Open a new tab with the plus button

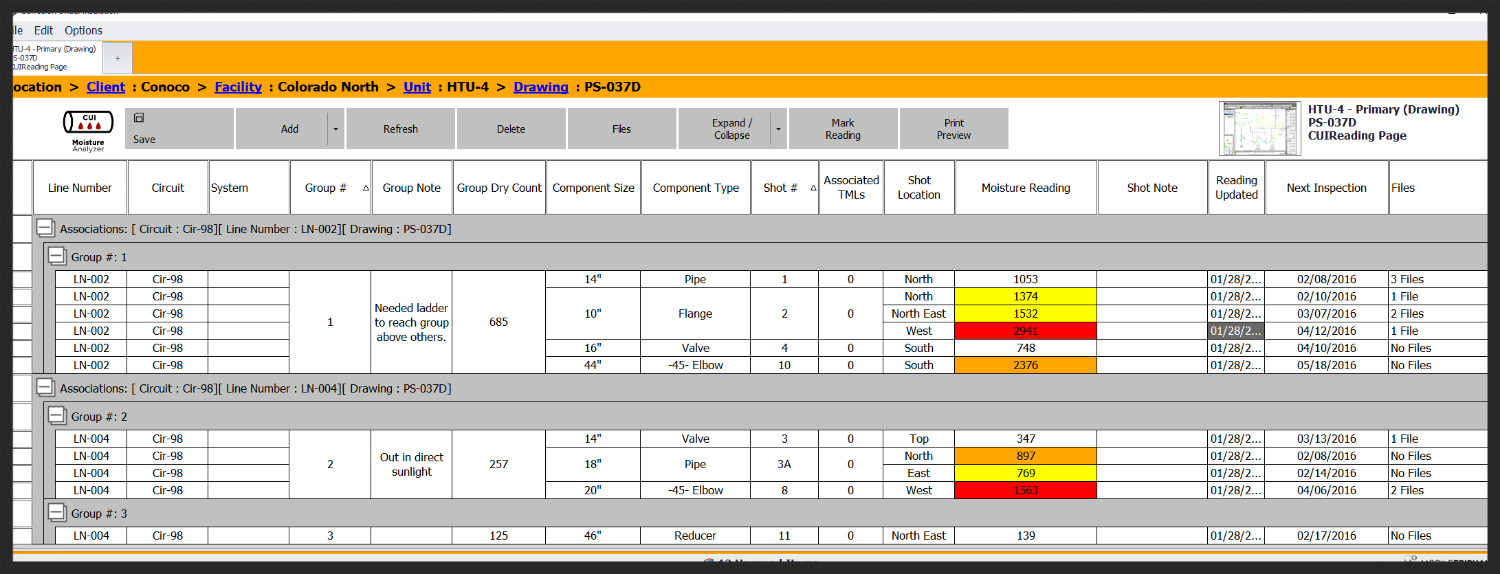tap(116, 58)
